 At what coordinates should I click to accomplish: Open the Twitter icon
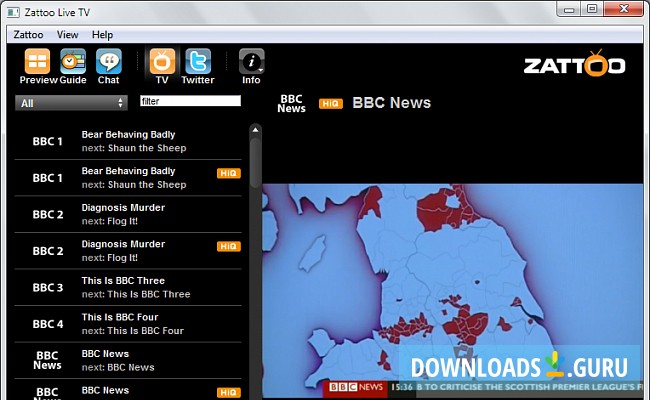(x=198, y=63)
